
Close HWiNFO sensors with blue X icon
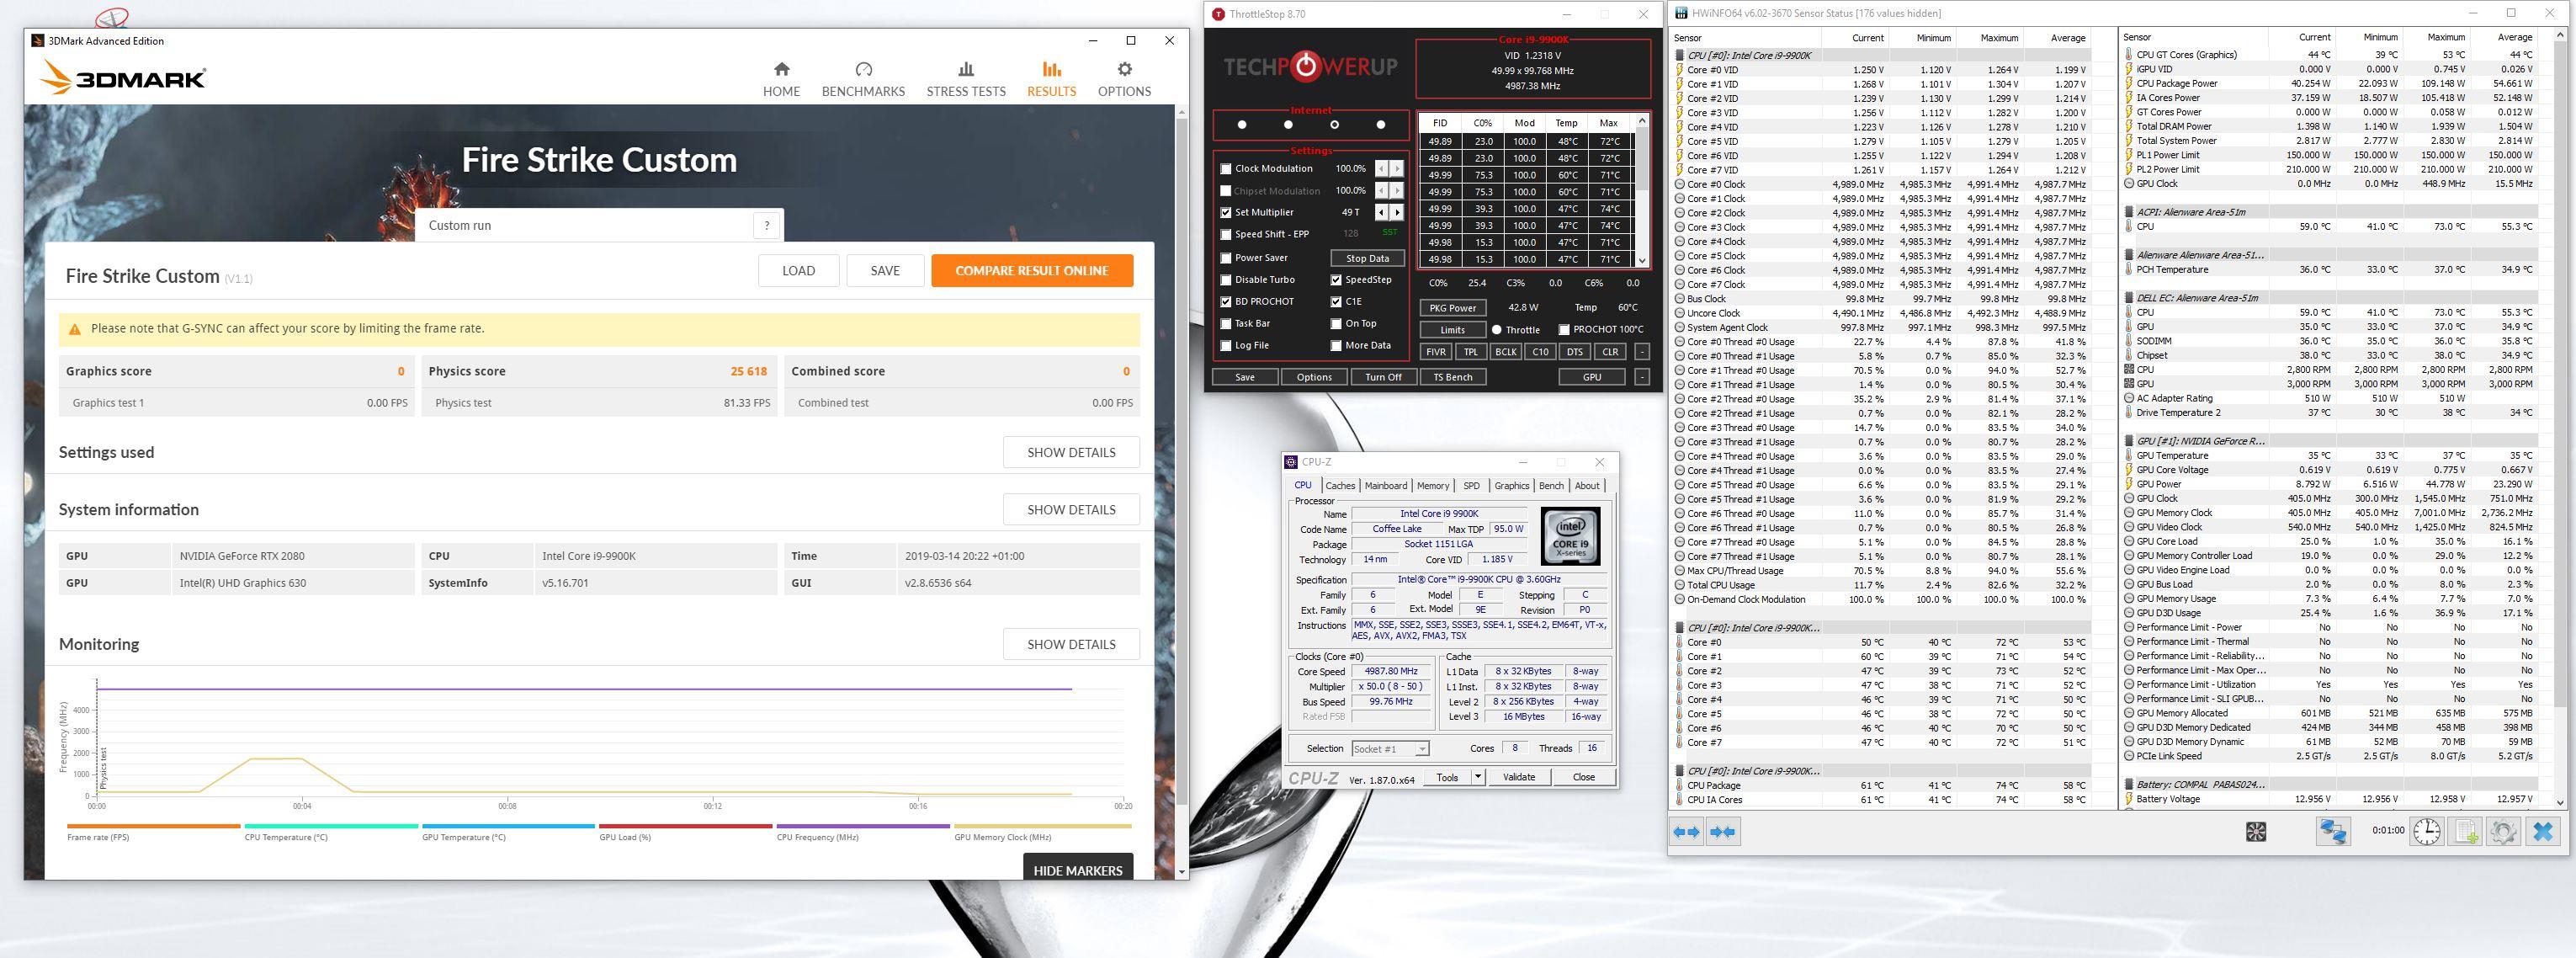point(2543,831)
